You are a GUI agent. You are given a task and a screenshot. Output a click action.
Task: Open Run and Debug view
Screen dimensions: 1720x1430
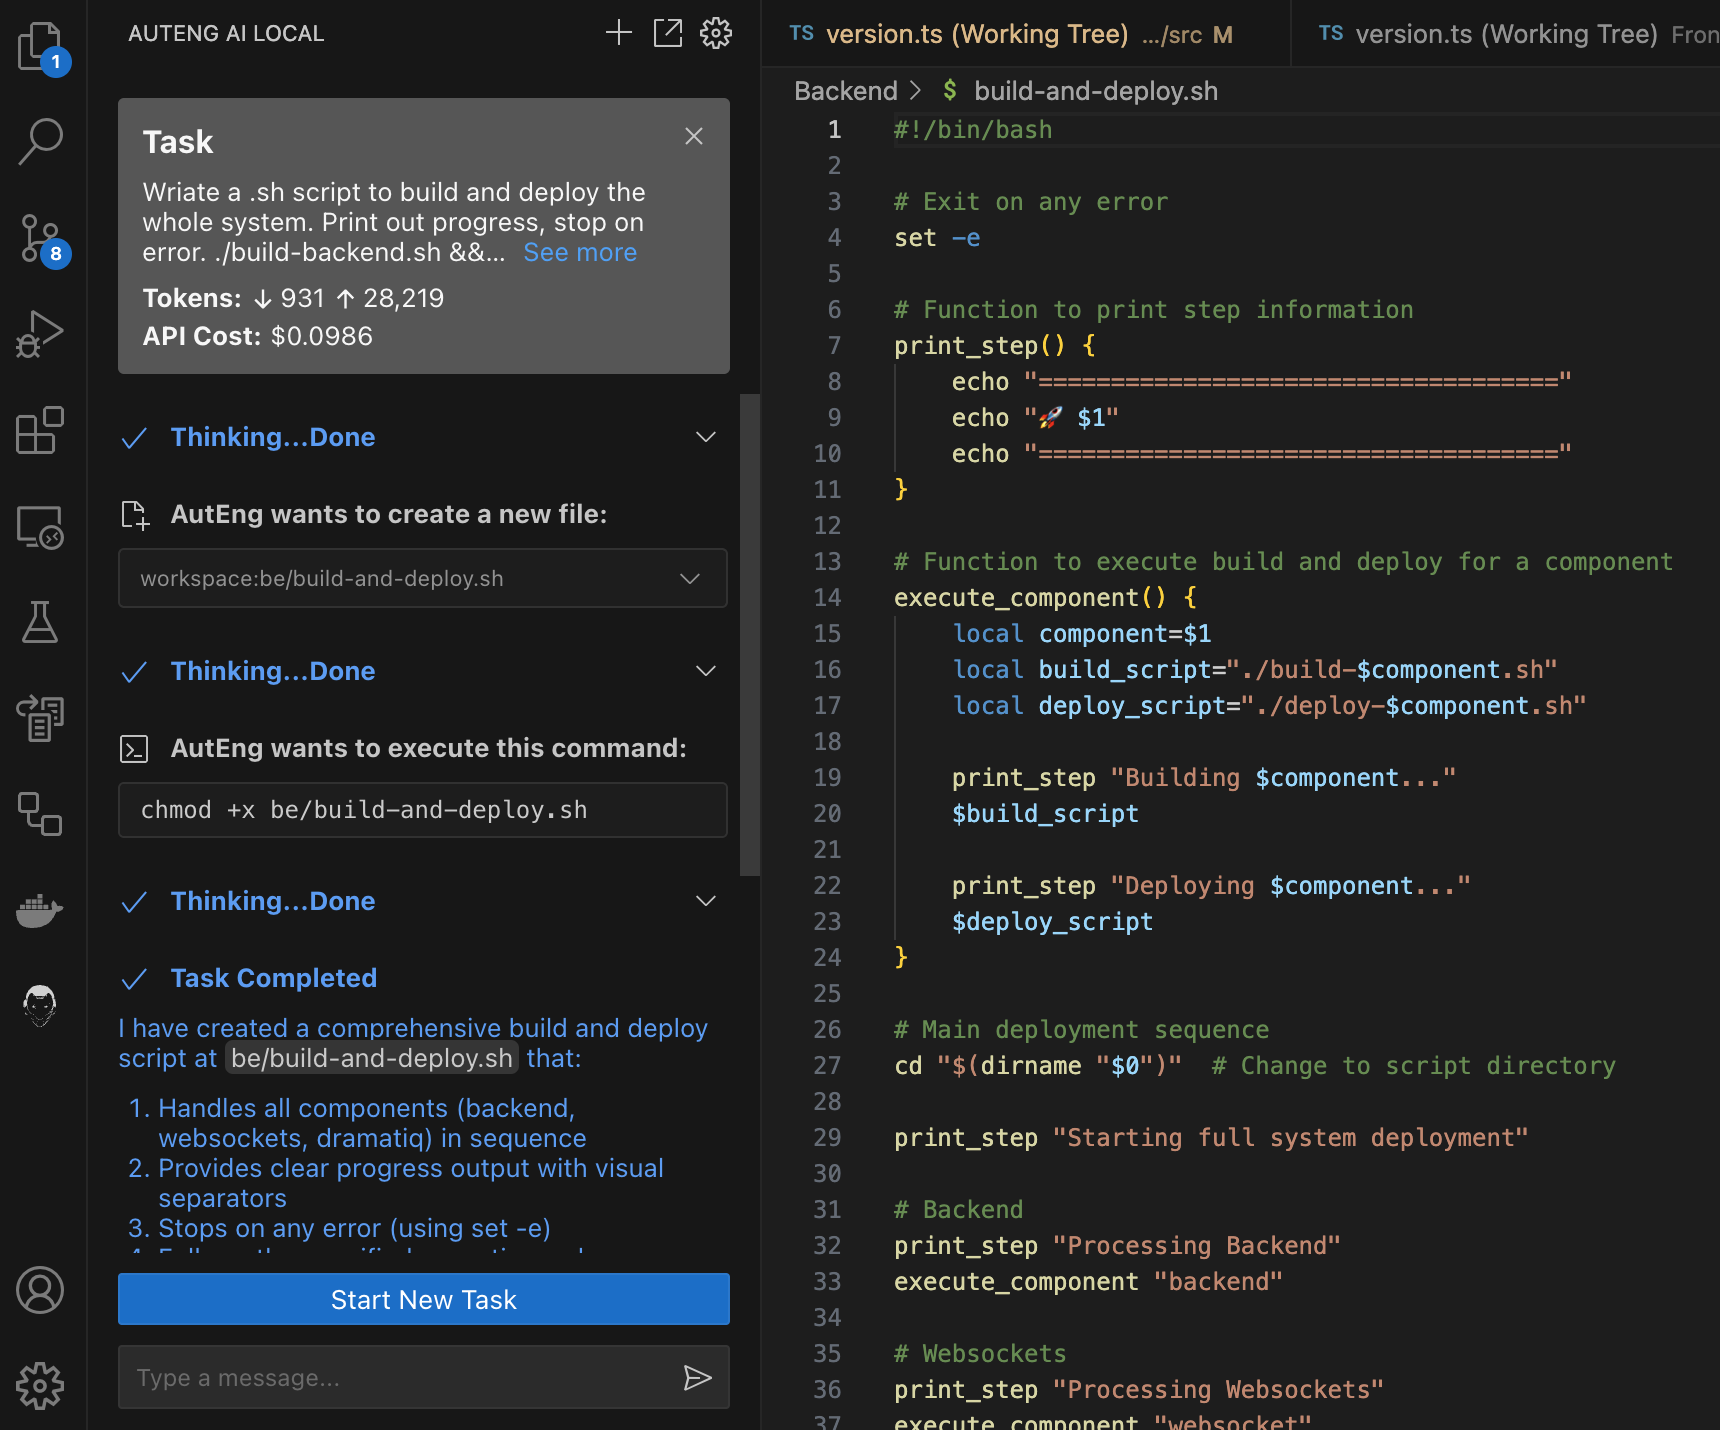pyautogui.click(x=40, y=334)
